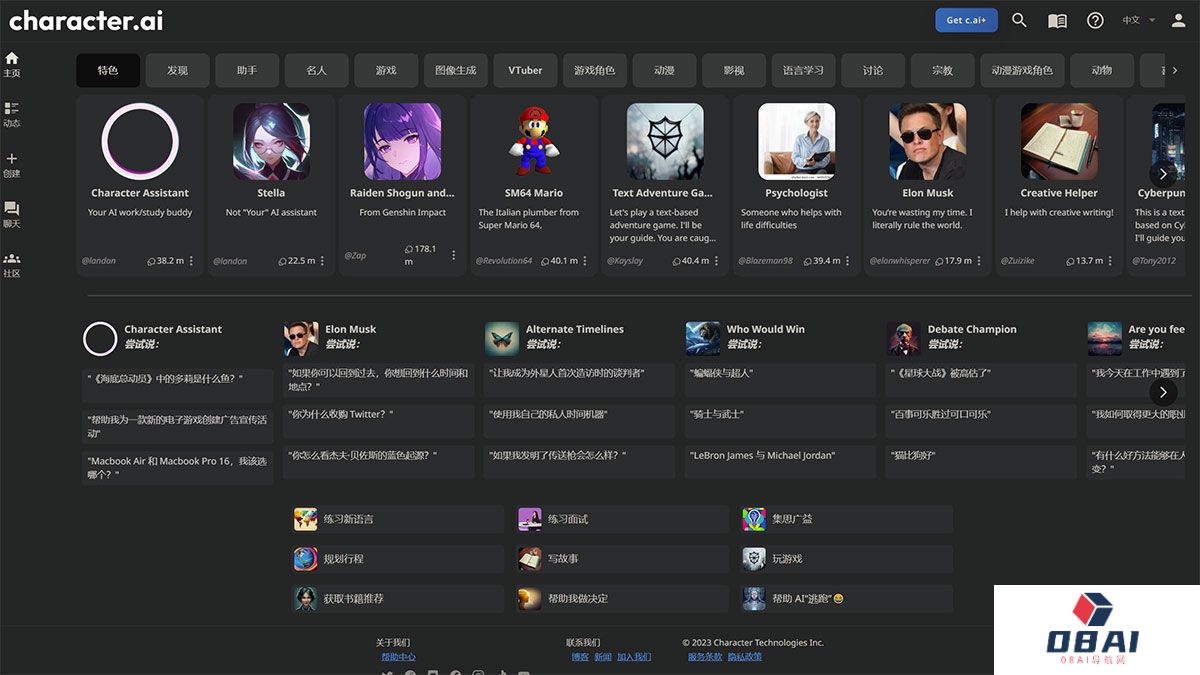Open more options on Character Assistant card
1200x675 pixels.
(191, 261)
